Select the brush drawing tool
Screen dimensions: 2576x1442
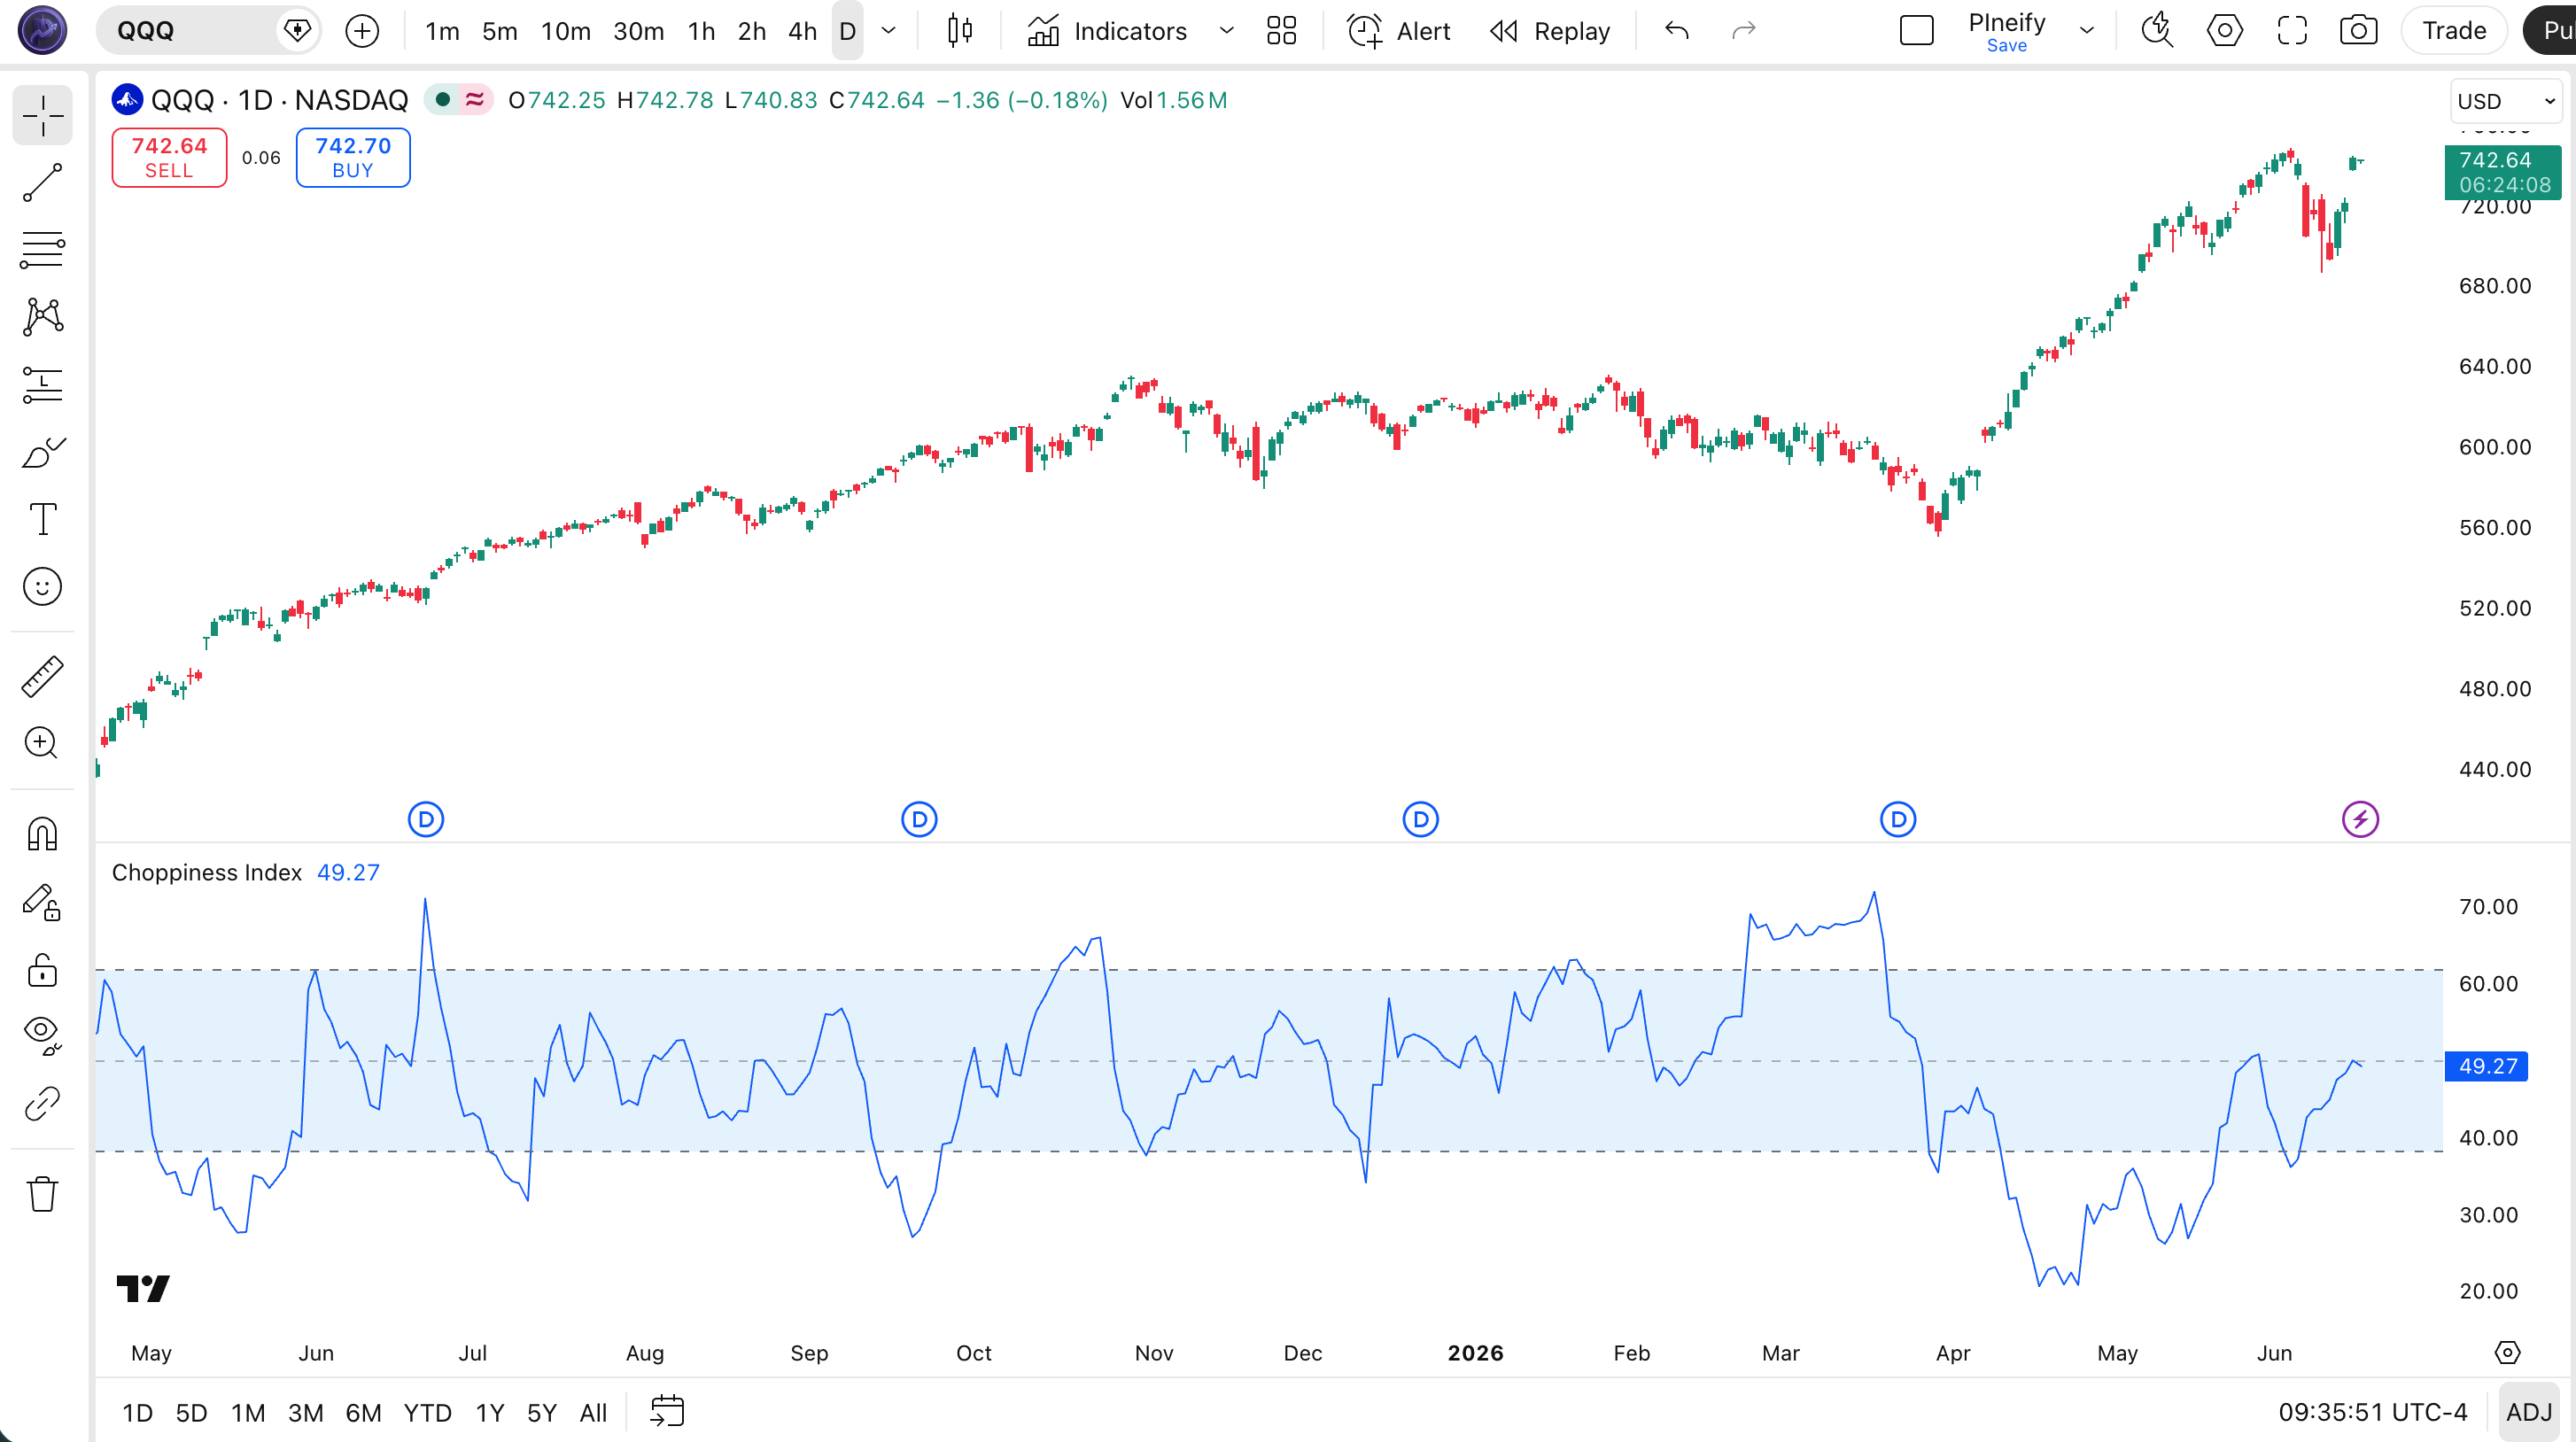(42, 452)
